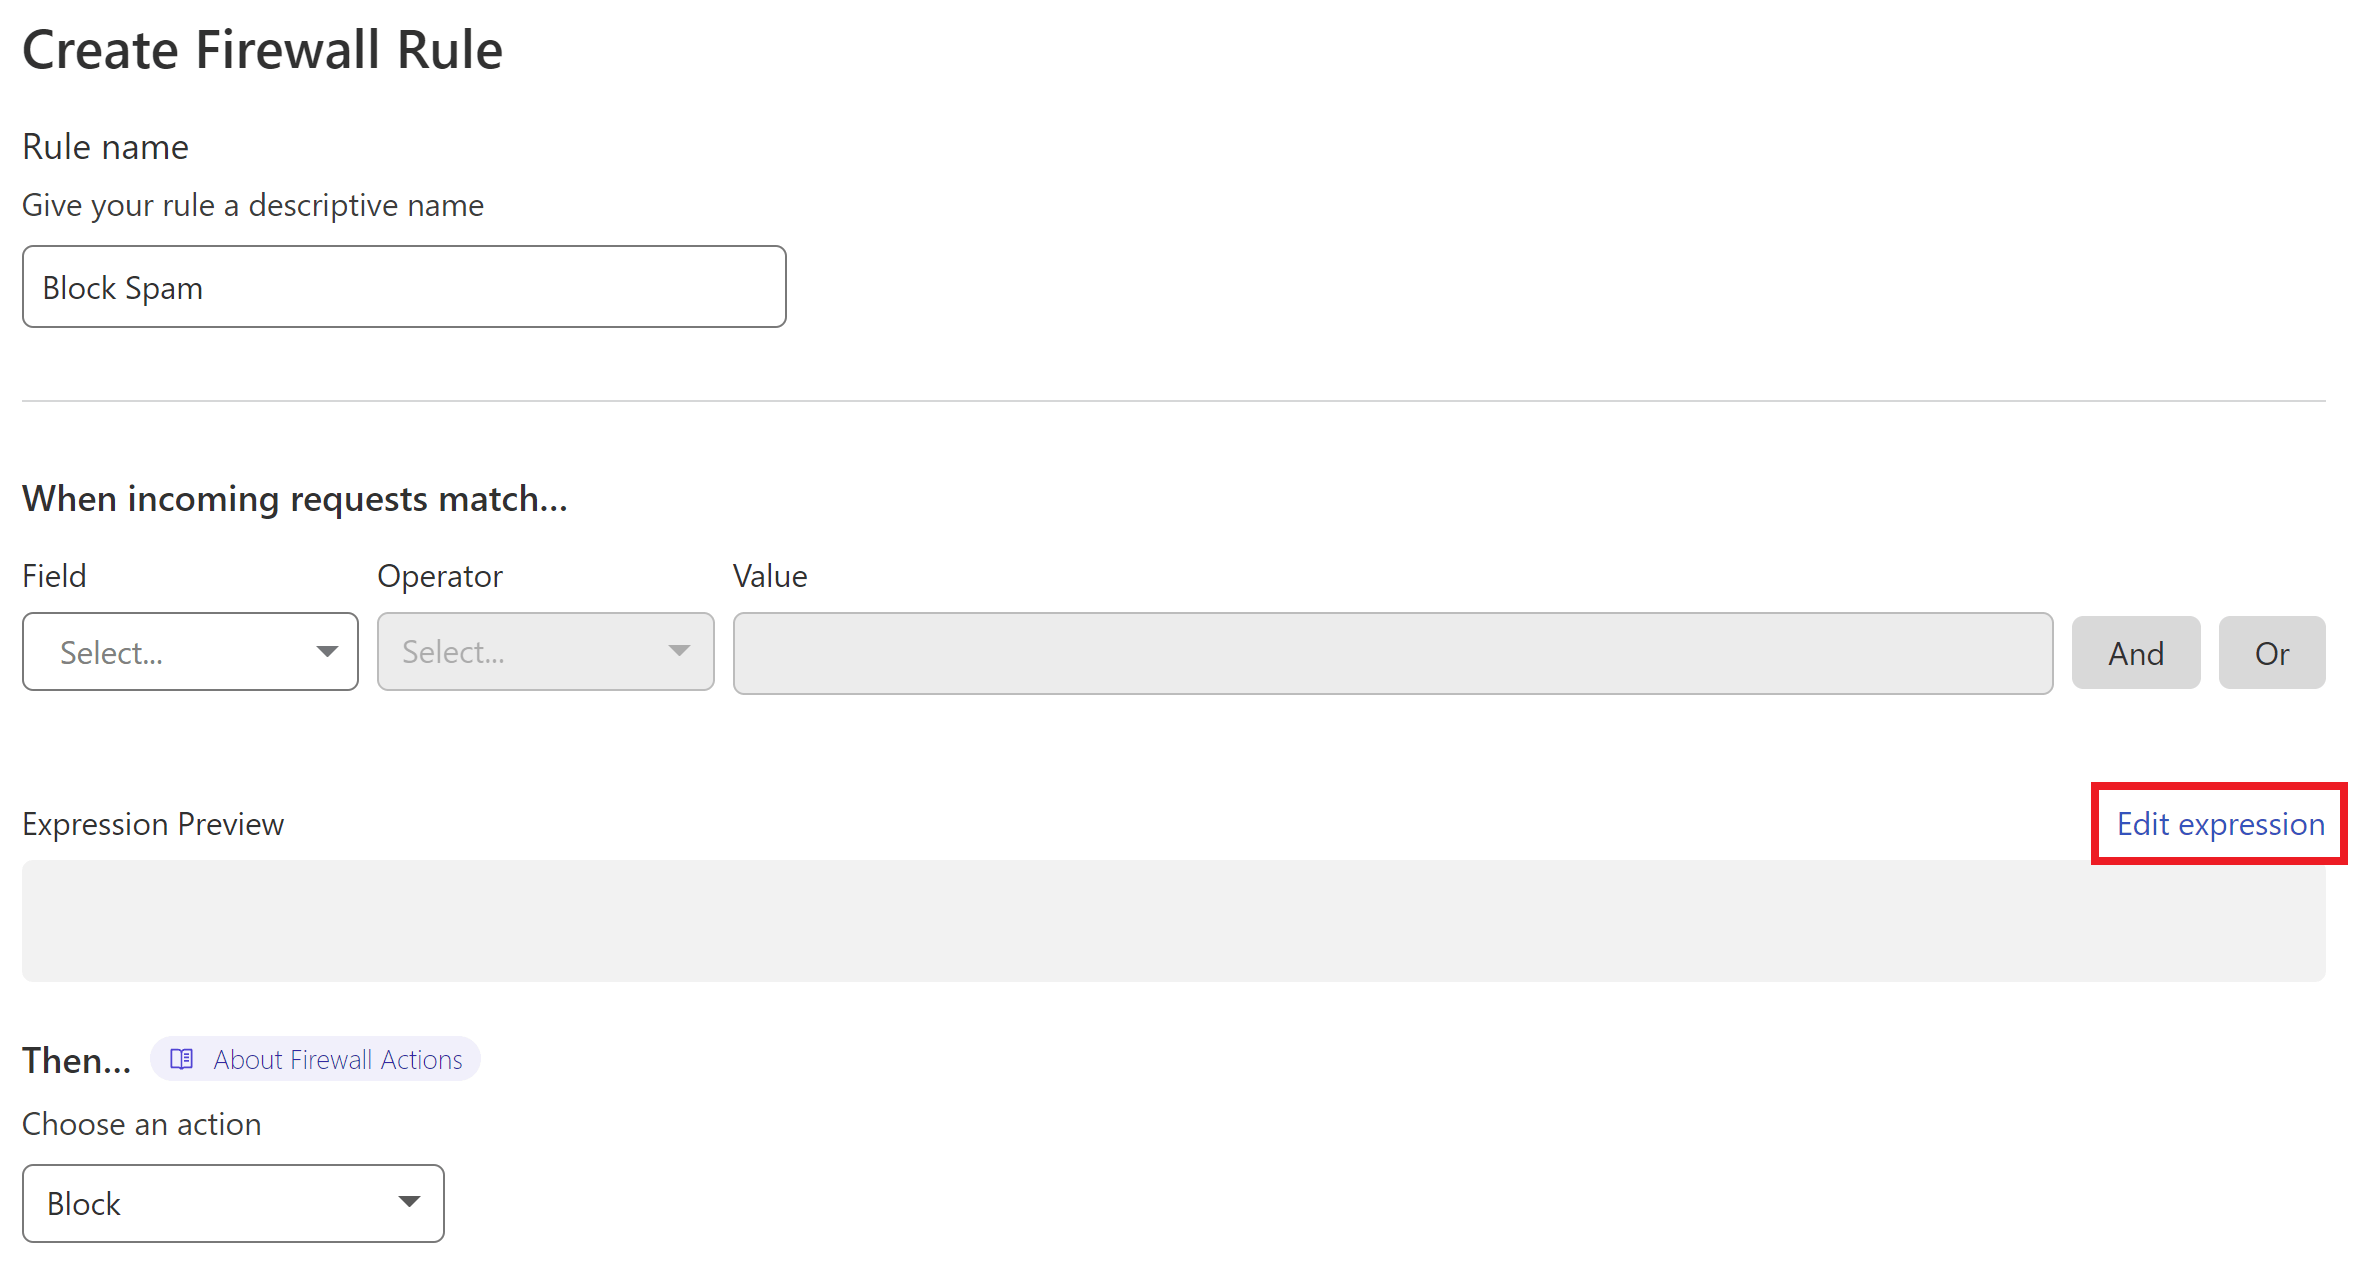The height and width of the screenshot is (1277, 2355).
Task: Focus the Rule name input with Block Spam
Action: (x=404, y=287)
